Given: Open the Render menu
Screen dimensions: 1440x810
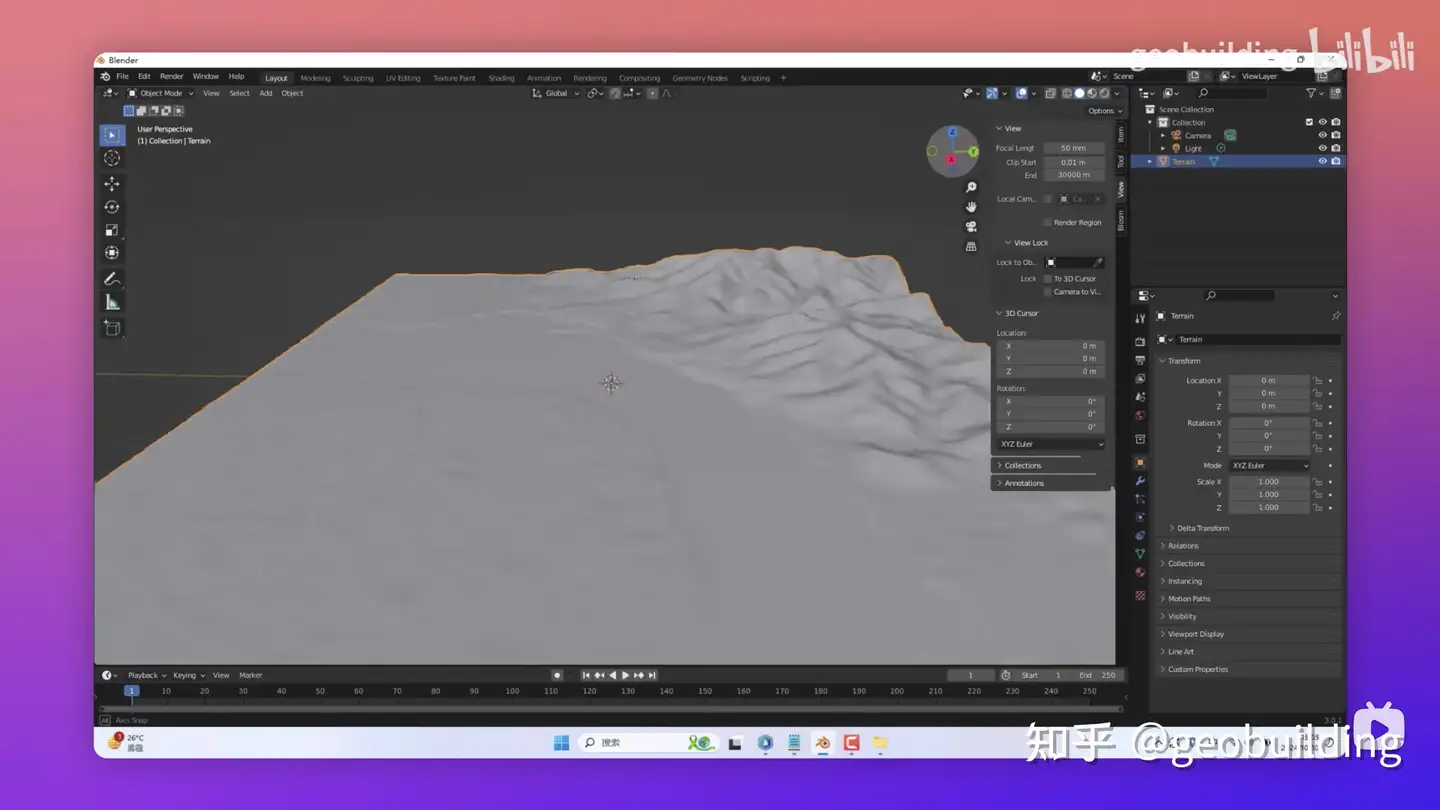Looking at the screenshot, I should 172,77.
